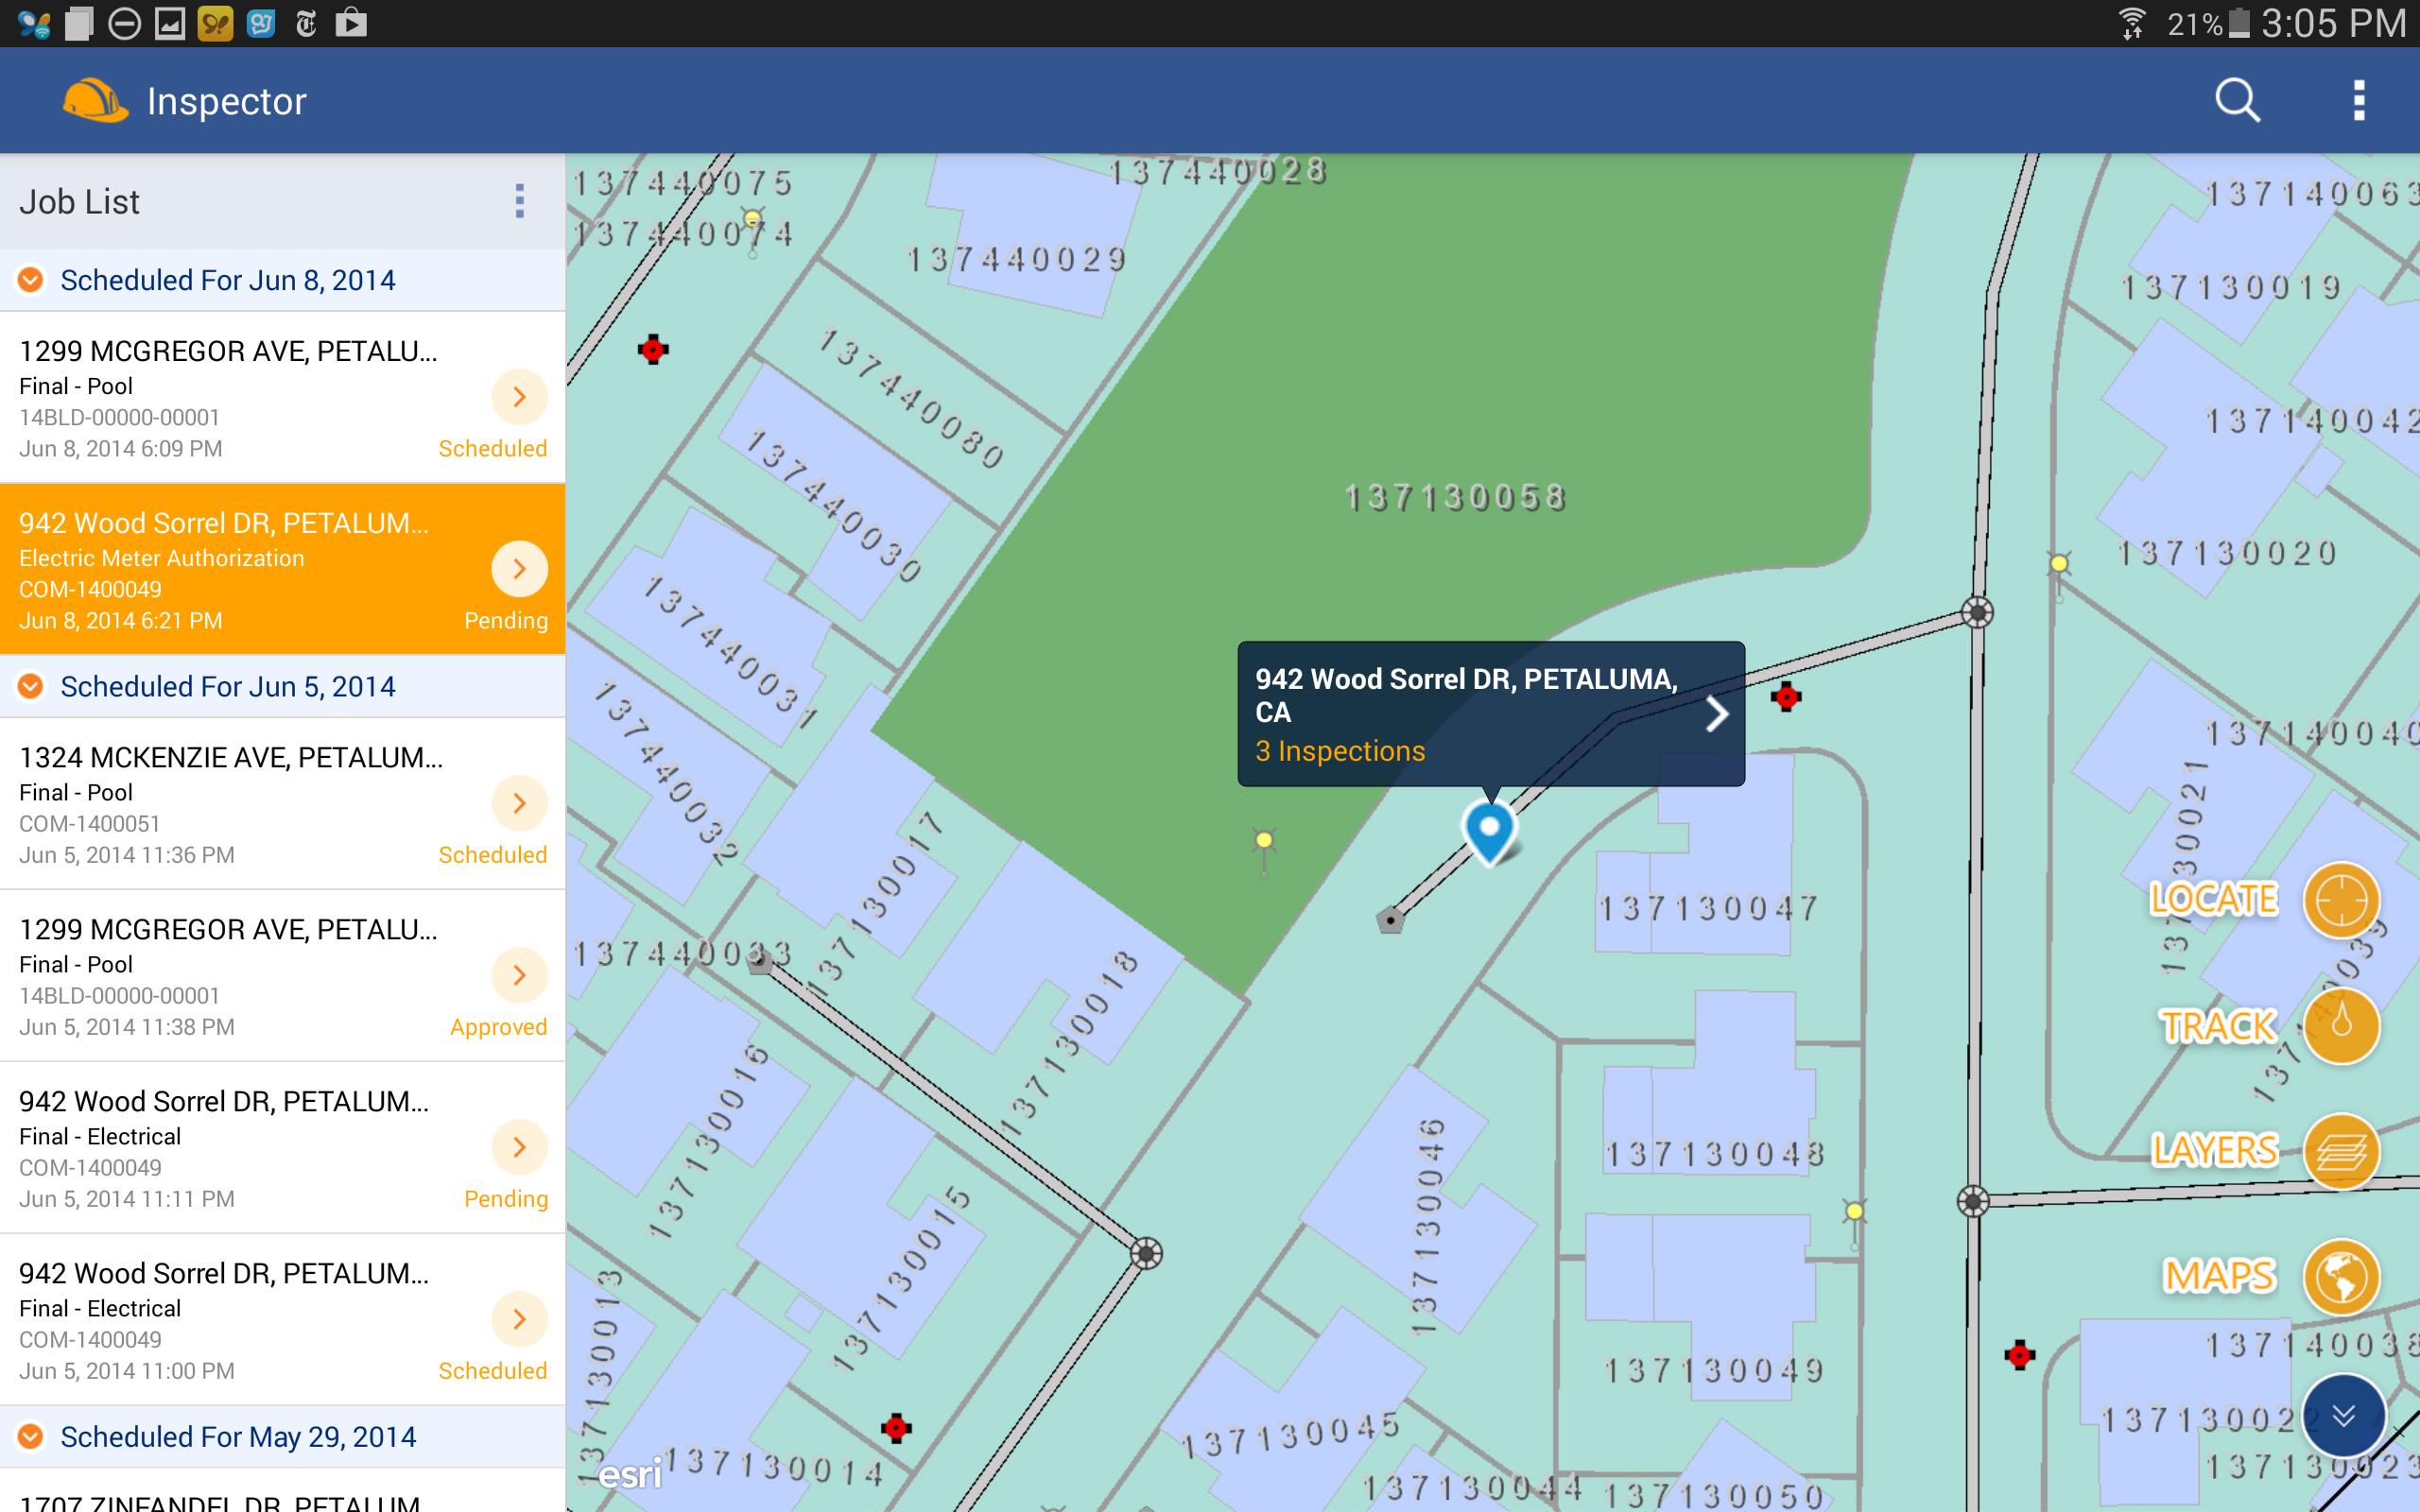Collapse the Scheduled For Jun 8, 2014 group
Viewport: 2420px width, 1512px height.
click(31, 280)
